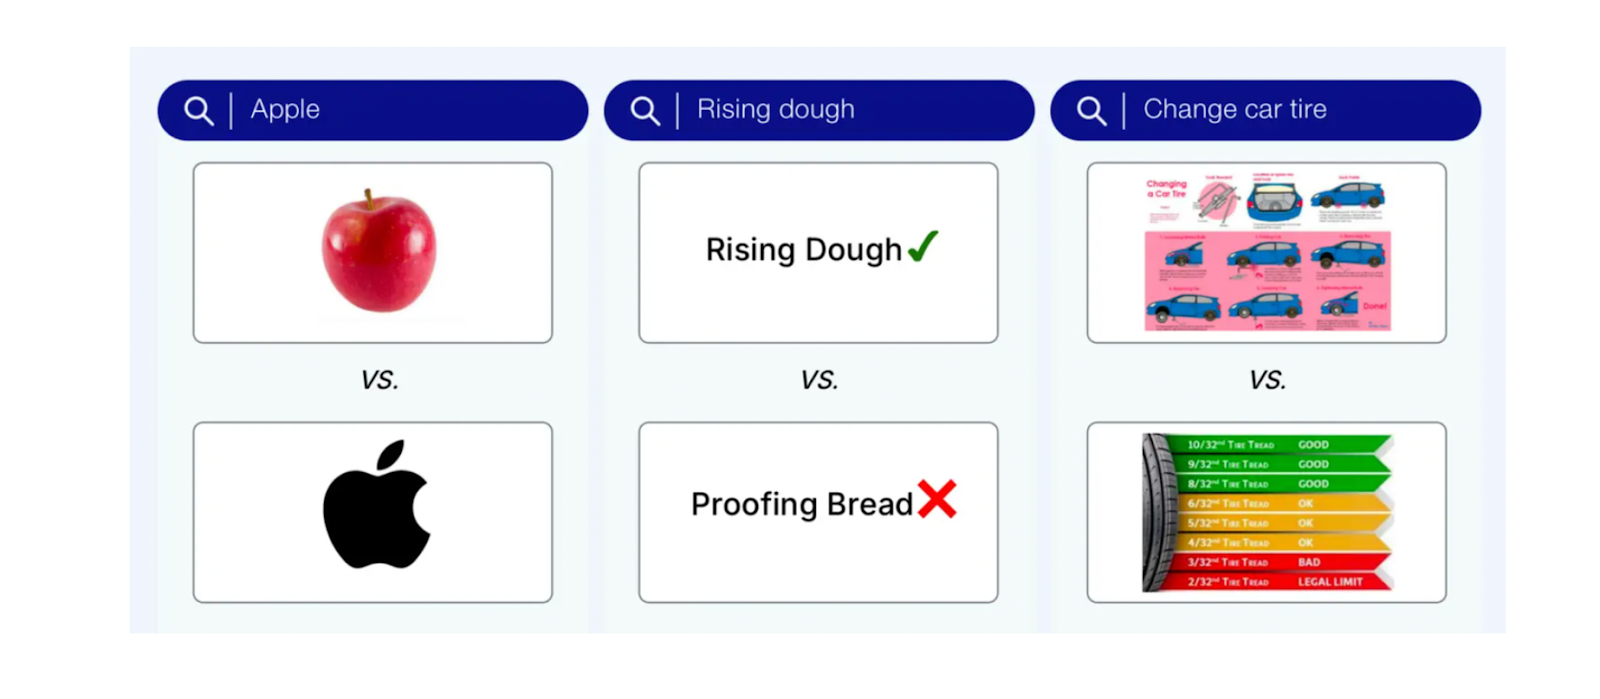Screen dimensions: 1600x699
Task: Select the 2/32 Tire Tread LEGAL LIMIT row
Action: pos(1280,581)
